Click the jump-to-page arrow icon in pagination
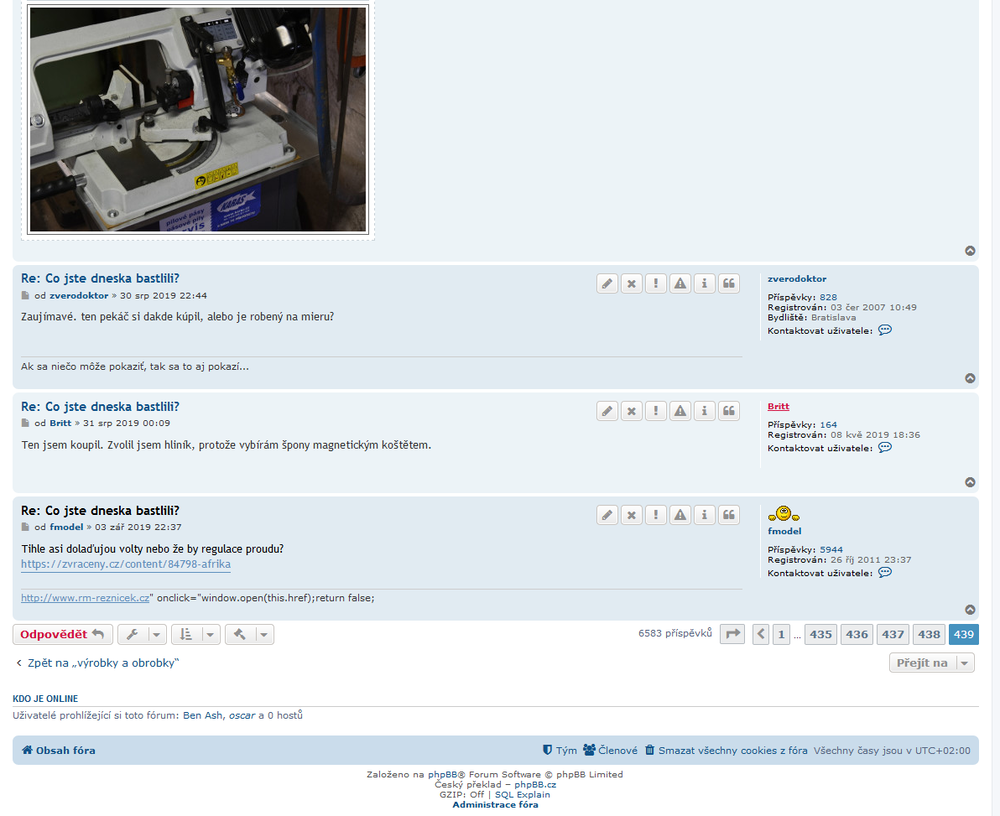Image resolution: width=1000 pixels, height=816 pixels. (x=732, y=634)
